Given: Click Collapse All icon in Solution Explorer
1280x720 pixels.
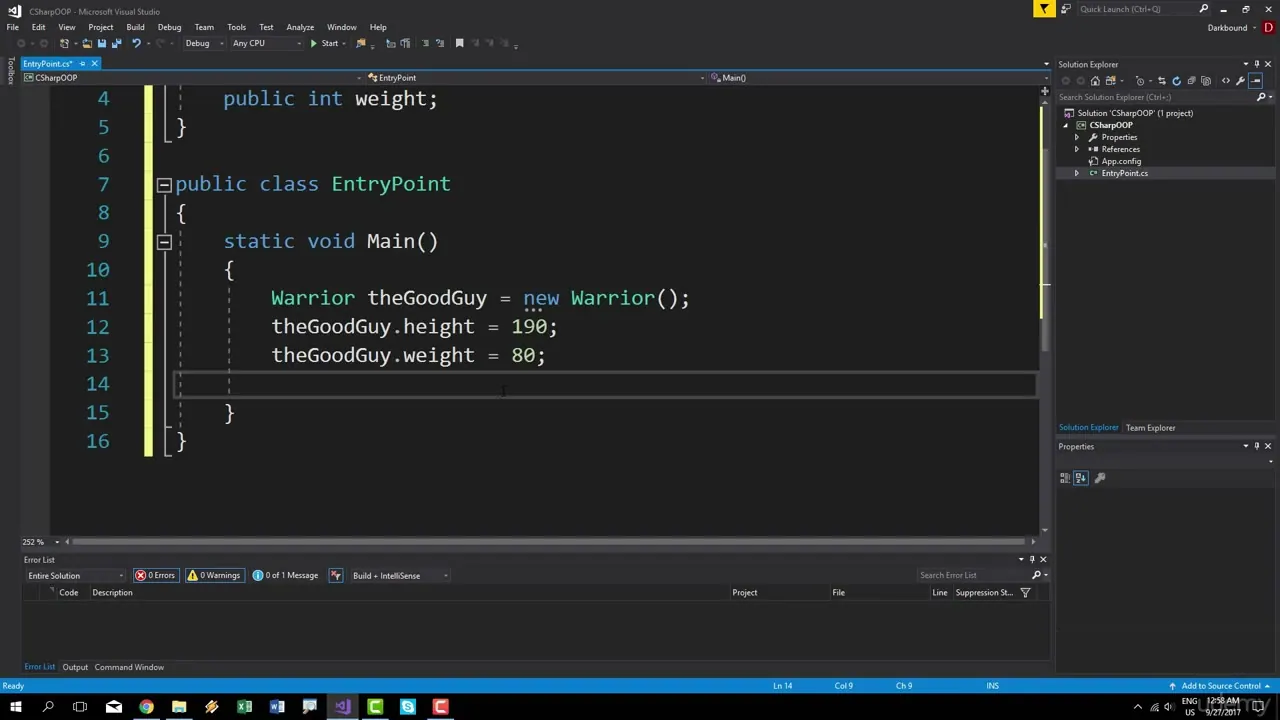Looking at the screenshot, I should click(1191, 81).
